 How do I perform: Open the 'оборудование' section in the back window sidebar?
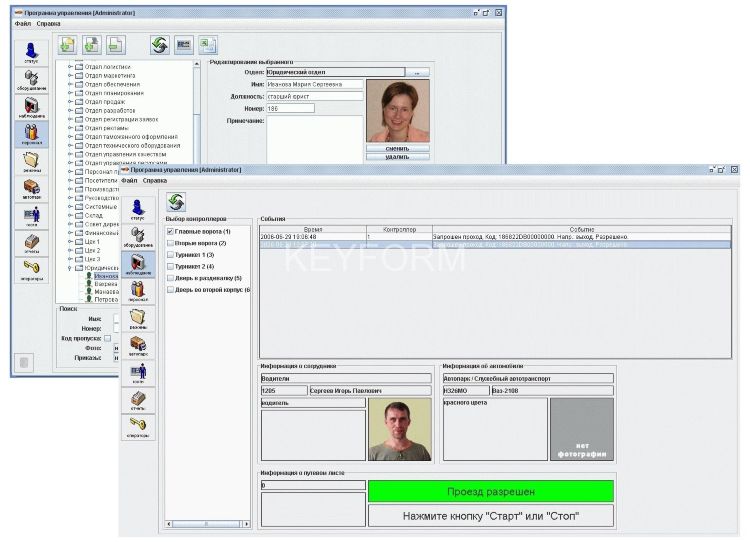[31, 80]
